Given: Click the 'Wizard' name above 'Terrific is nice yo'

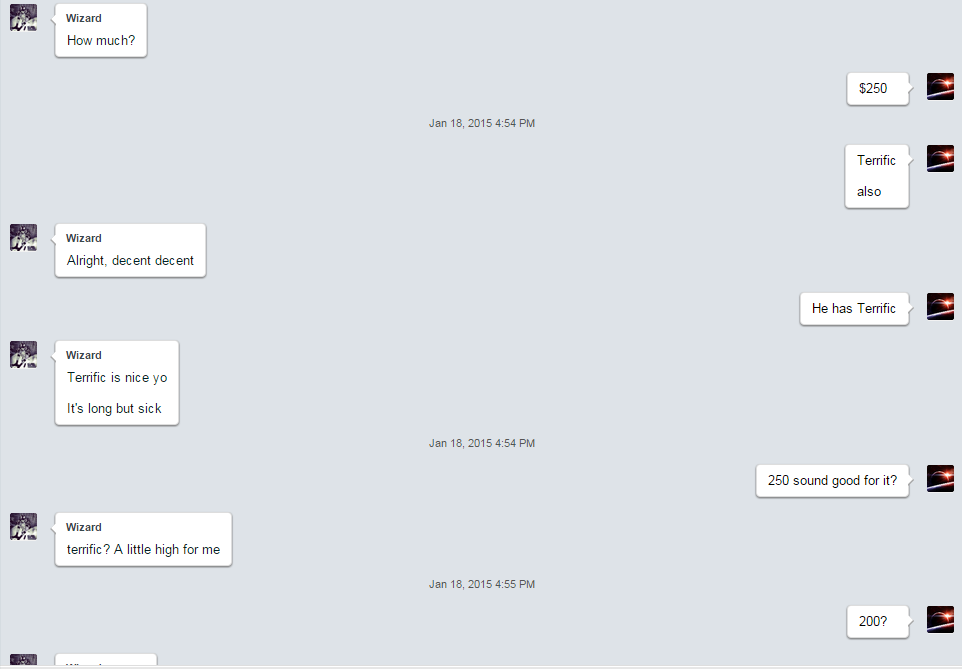Looking at the screenshot, I should (x=83, y=355).
